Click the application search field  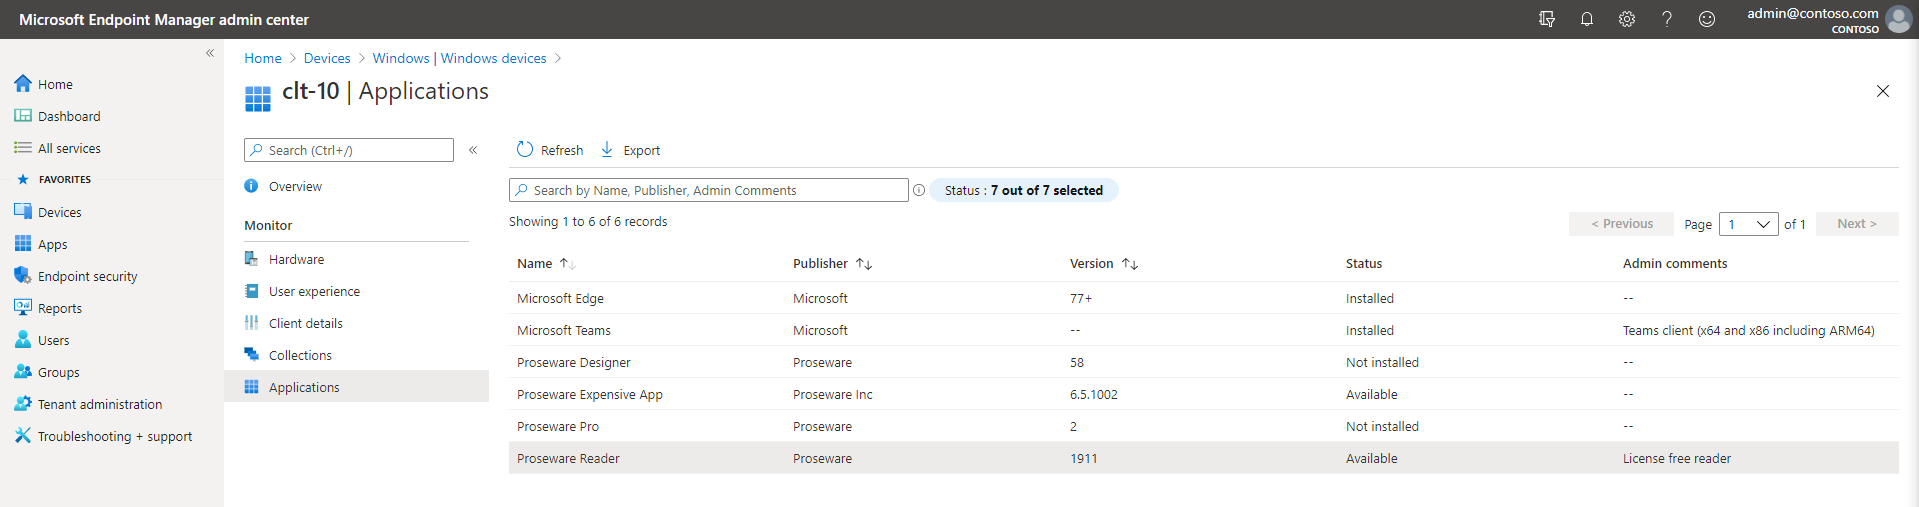(709, 190)
